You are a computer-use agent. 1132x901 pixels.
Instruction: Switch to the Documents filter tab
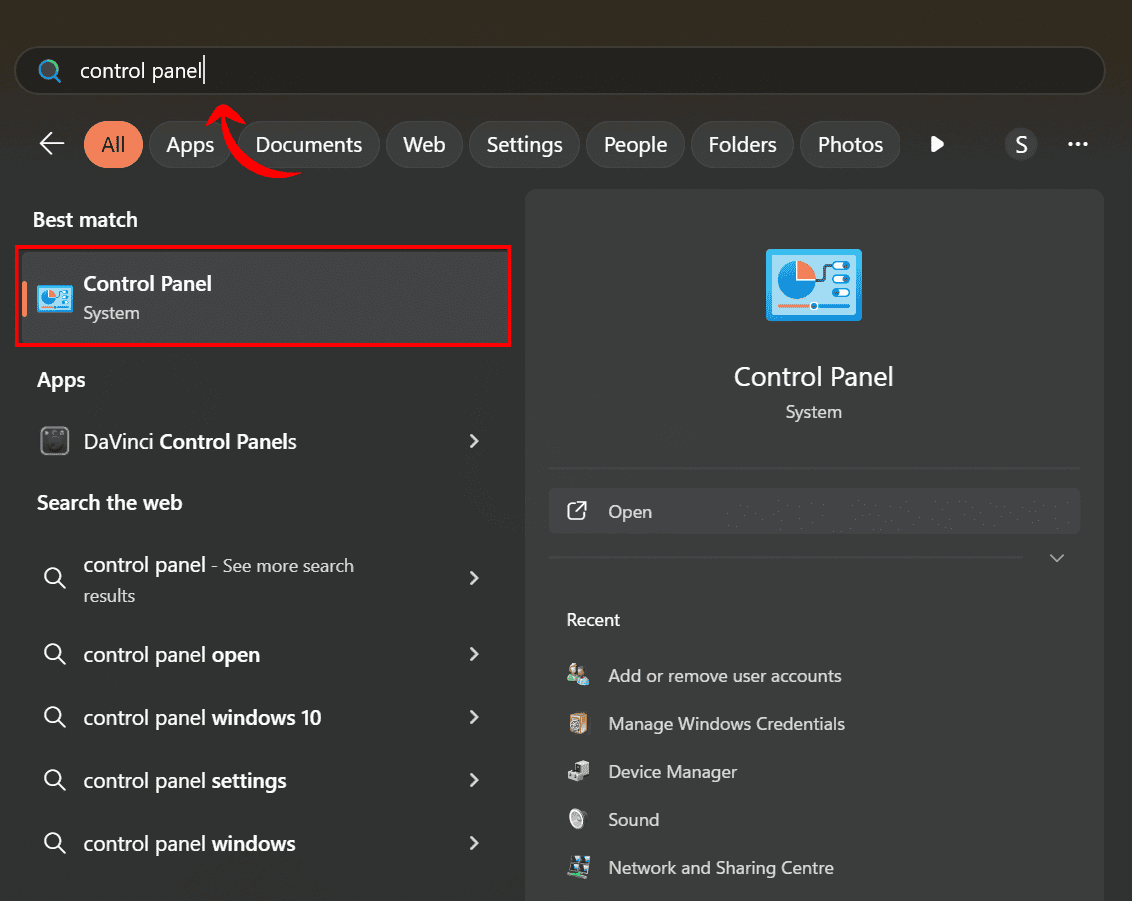tap(308, 144)
